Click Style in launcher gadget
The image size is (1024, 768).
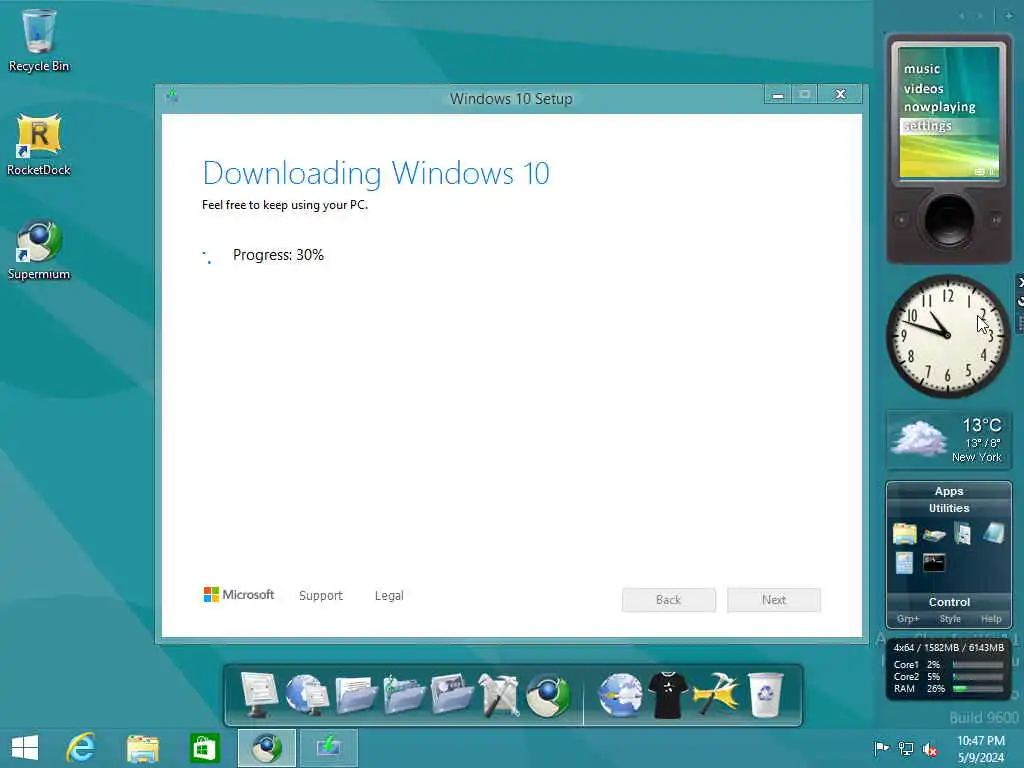[950, 618]
